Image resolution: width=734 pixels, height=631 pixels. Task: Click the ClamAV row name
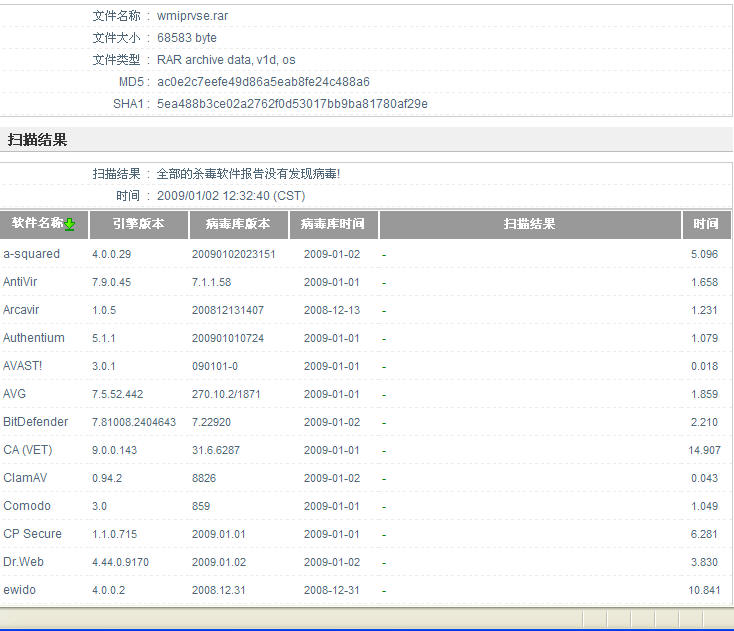pyautogui.click(x=25, y=478)
